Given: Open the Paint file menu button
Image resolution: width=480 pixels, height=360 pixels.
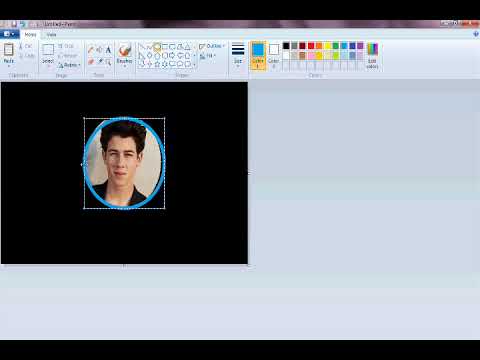Looking at the screenshot, I should (9, 34).
